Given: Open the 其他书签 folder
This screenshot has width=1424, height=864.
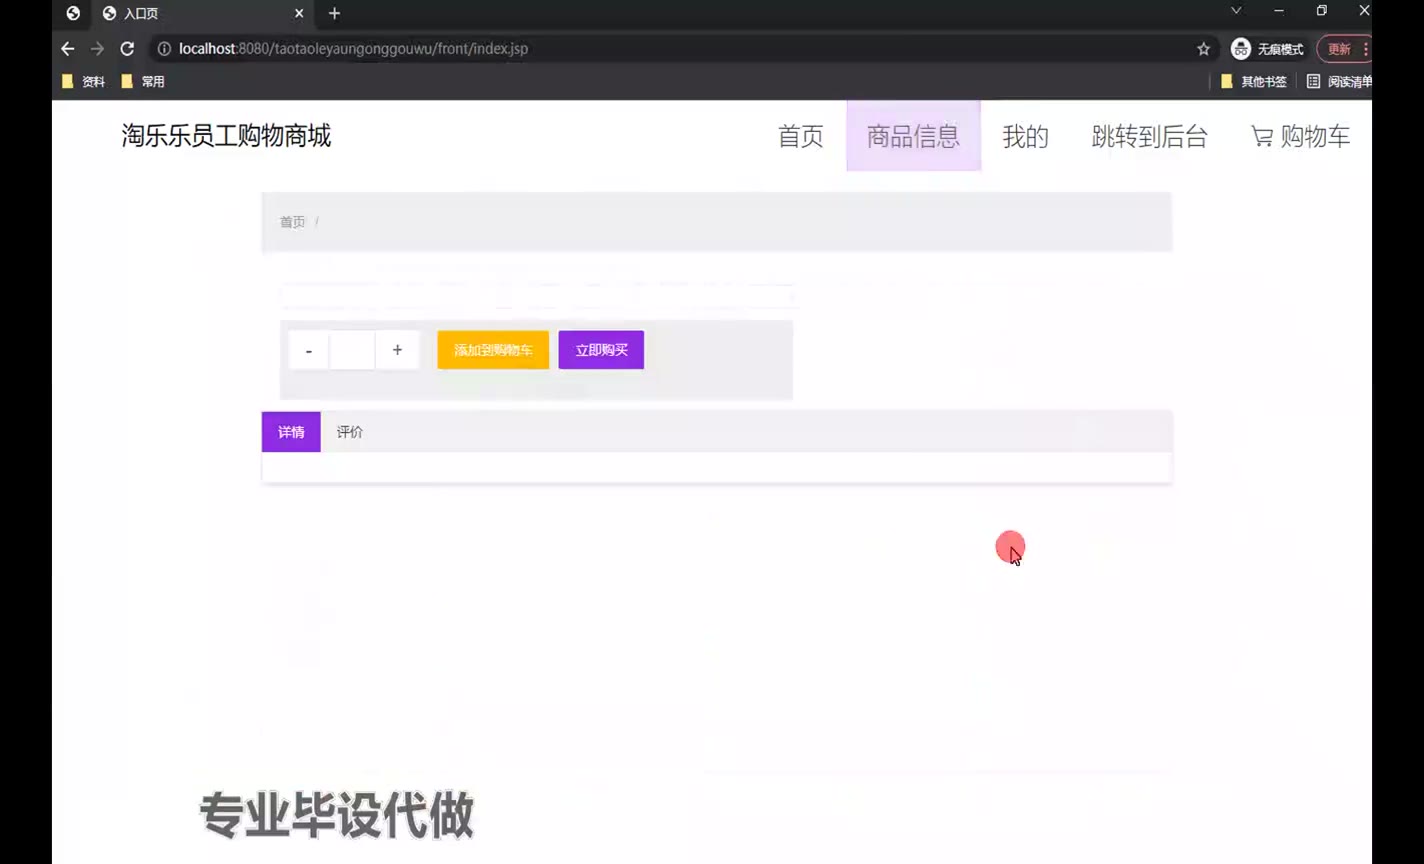Looking at the screenshot, I should (1254, 82).
